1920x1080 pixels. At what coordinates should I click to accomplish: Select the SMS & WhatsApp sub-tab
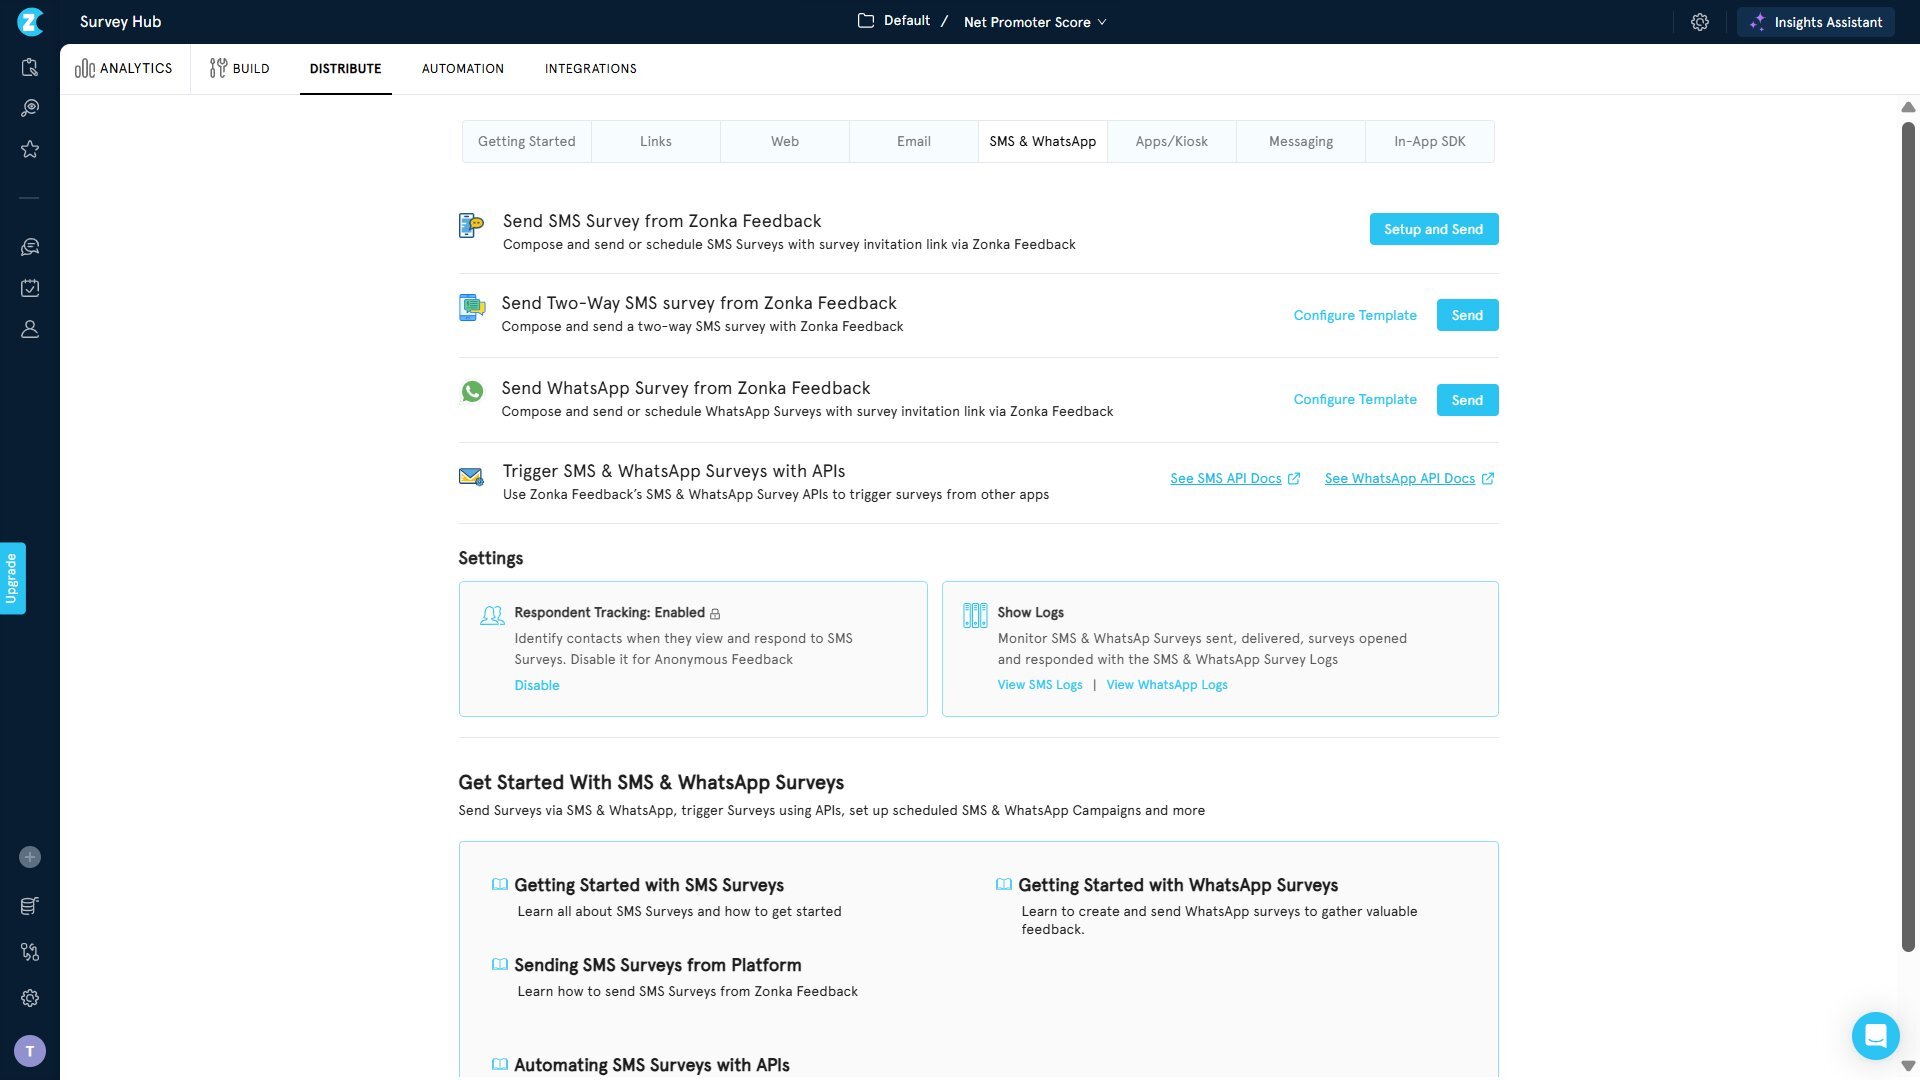pyautogui.click(x=1043, y=141)
